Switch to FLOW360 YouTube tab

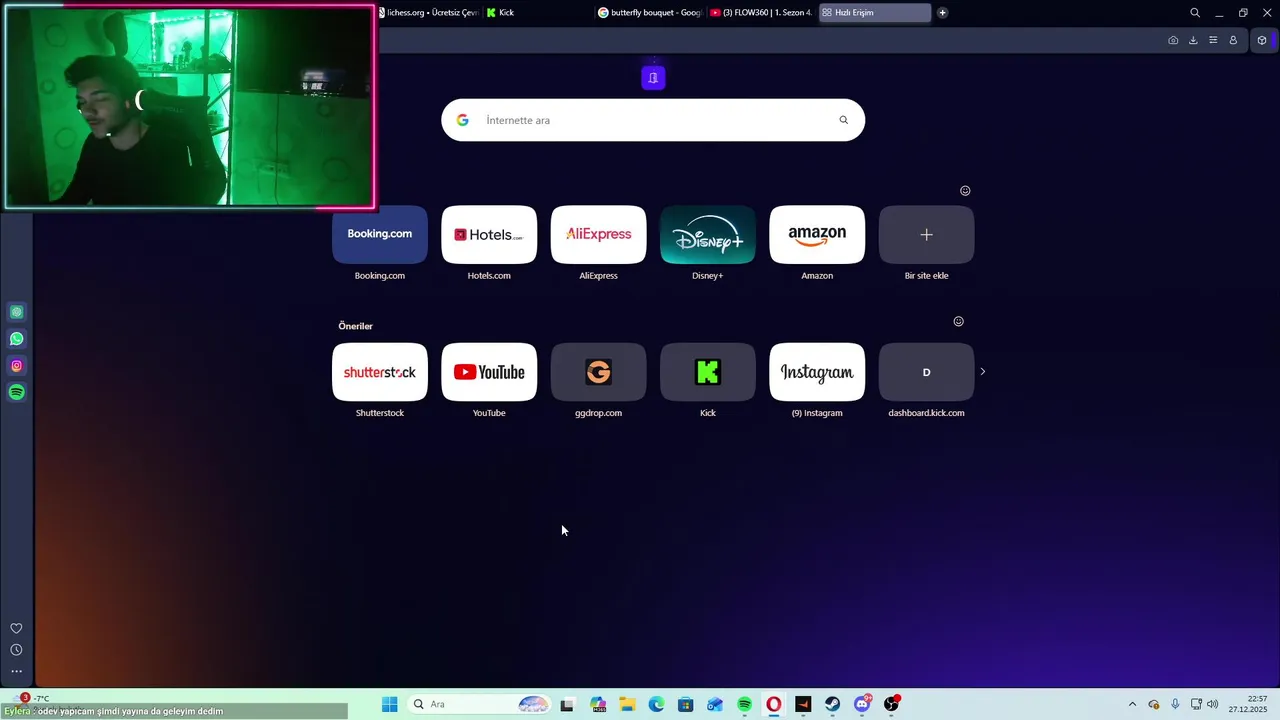(x=761, y=13)
